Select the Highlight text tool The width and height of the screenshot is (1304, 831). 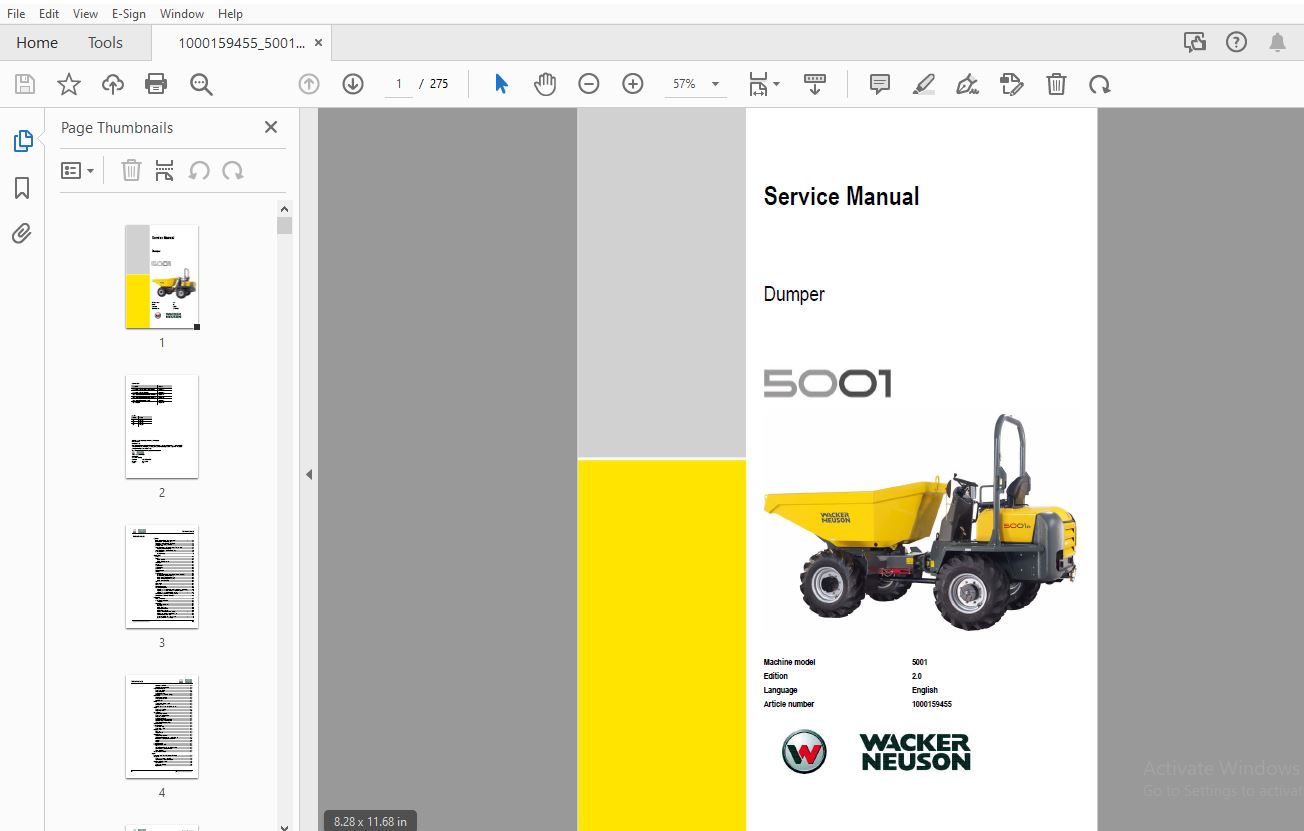pos(924,85)
